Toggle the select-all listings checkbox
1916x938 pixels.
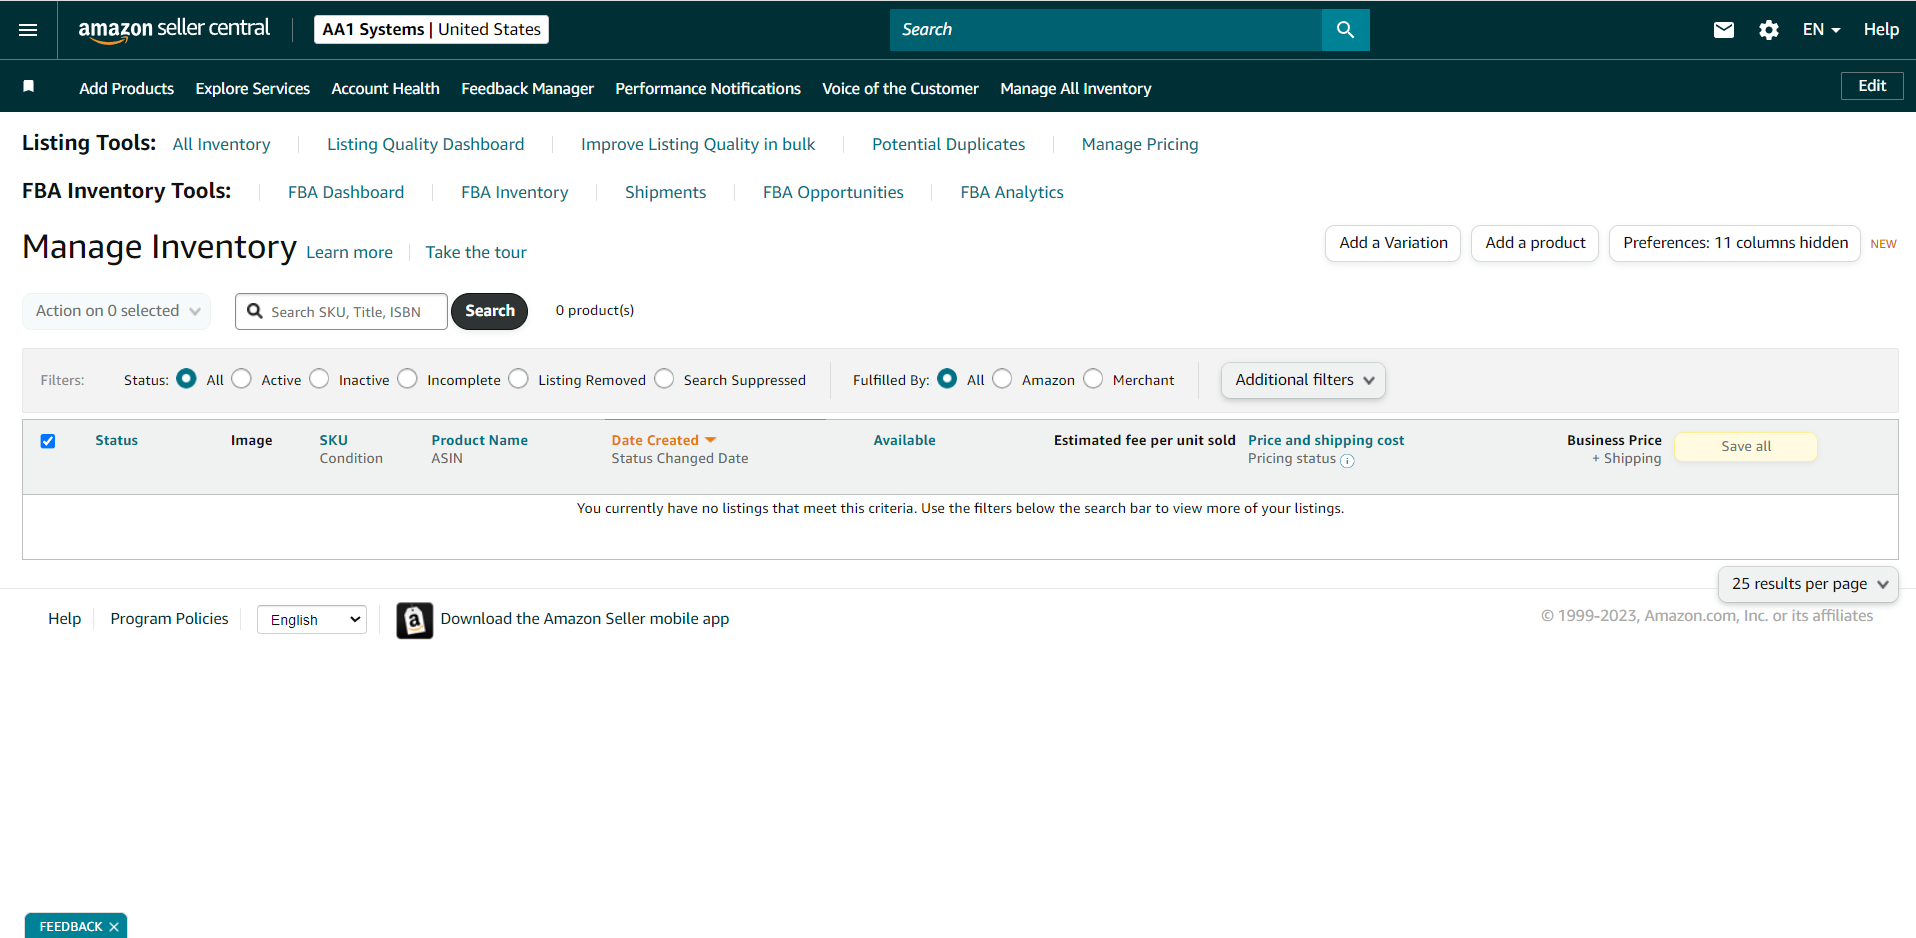click(48, 441)
